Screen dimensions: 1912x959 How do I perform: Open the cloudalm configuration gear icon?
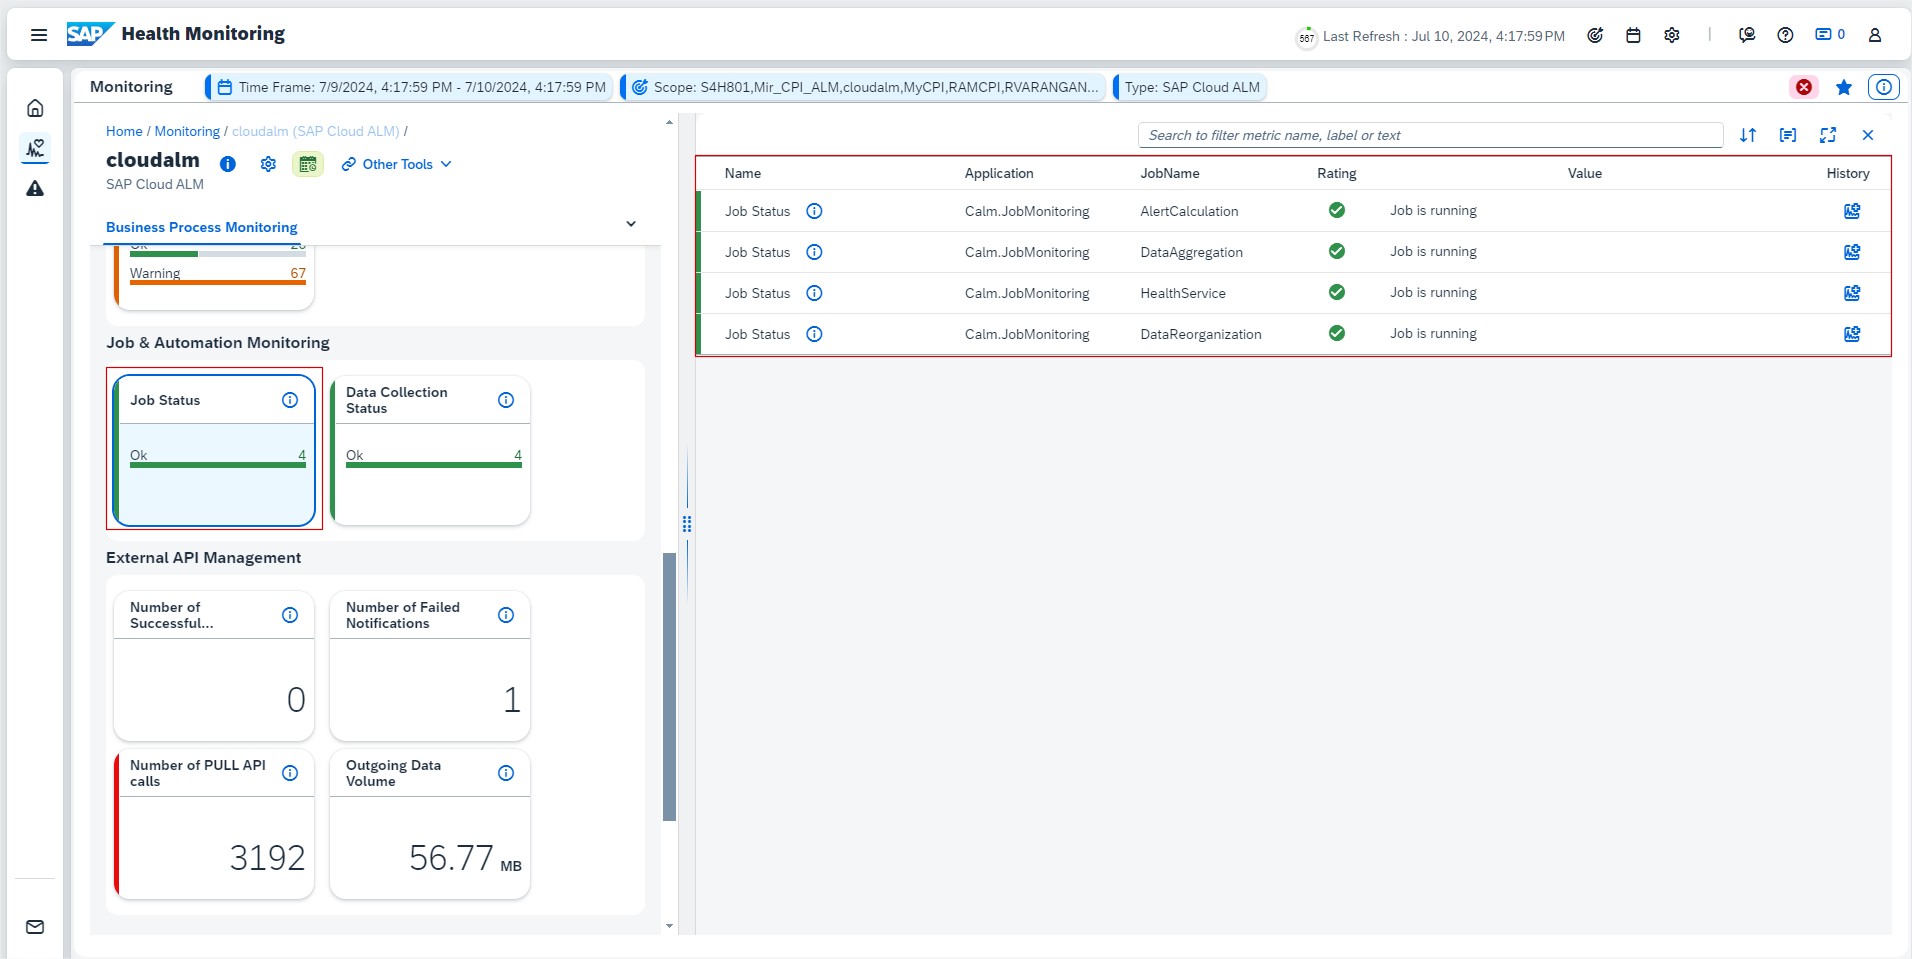pos(268,164)
